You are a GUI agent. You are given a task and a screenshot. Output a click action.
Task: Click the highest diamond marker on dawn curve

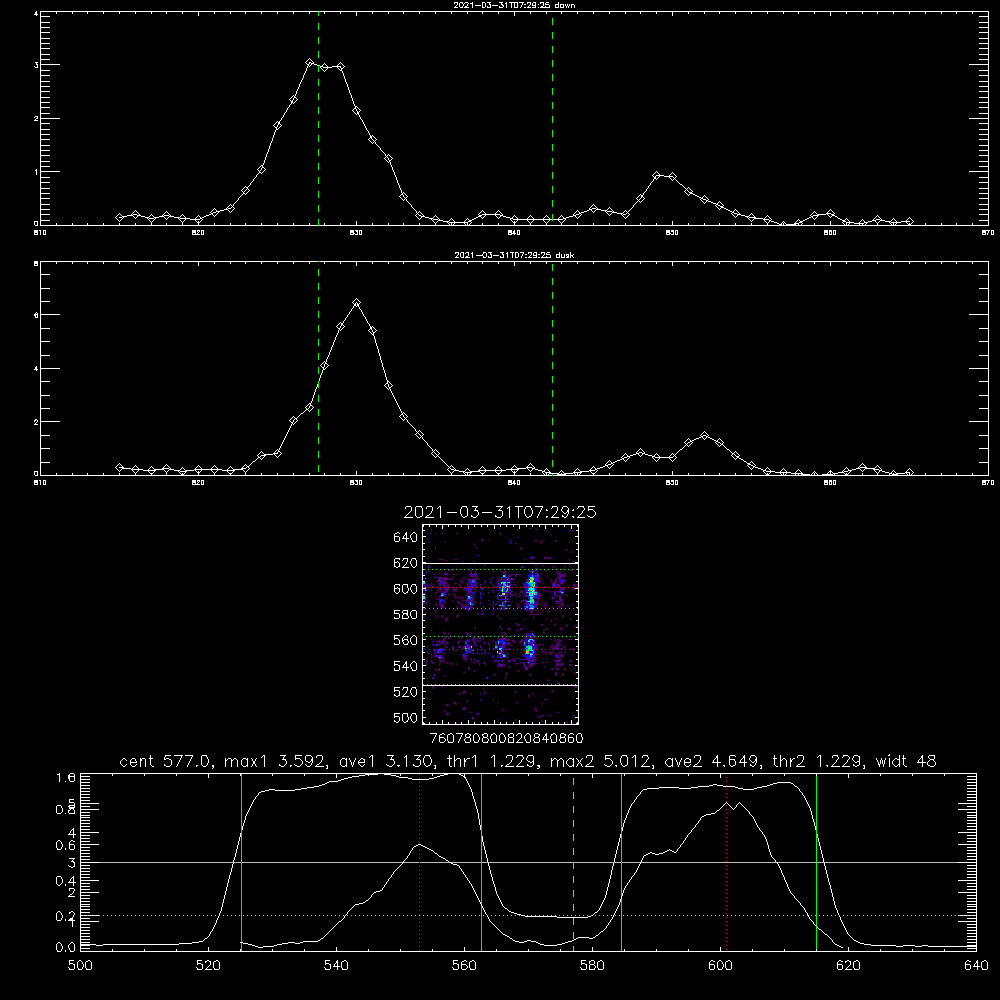(309, 62)
